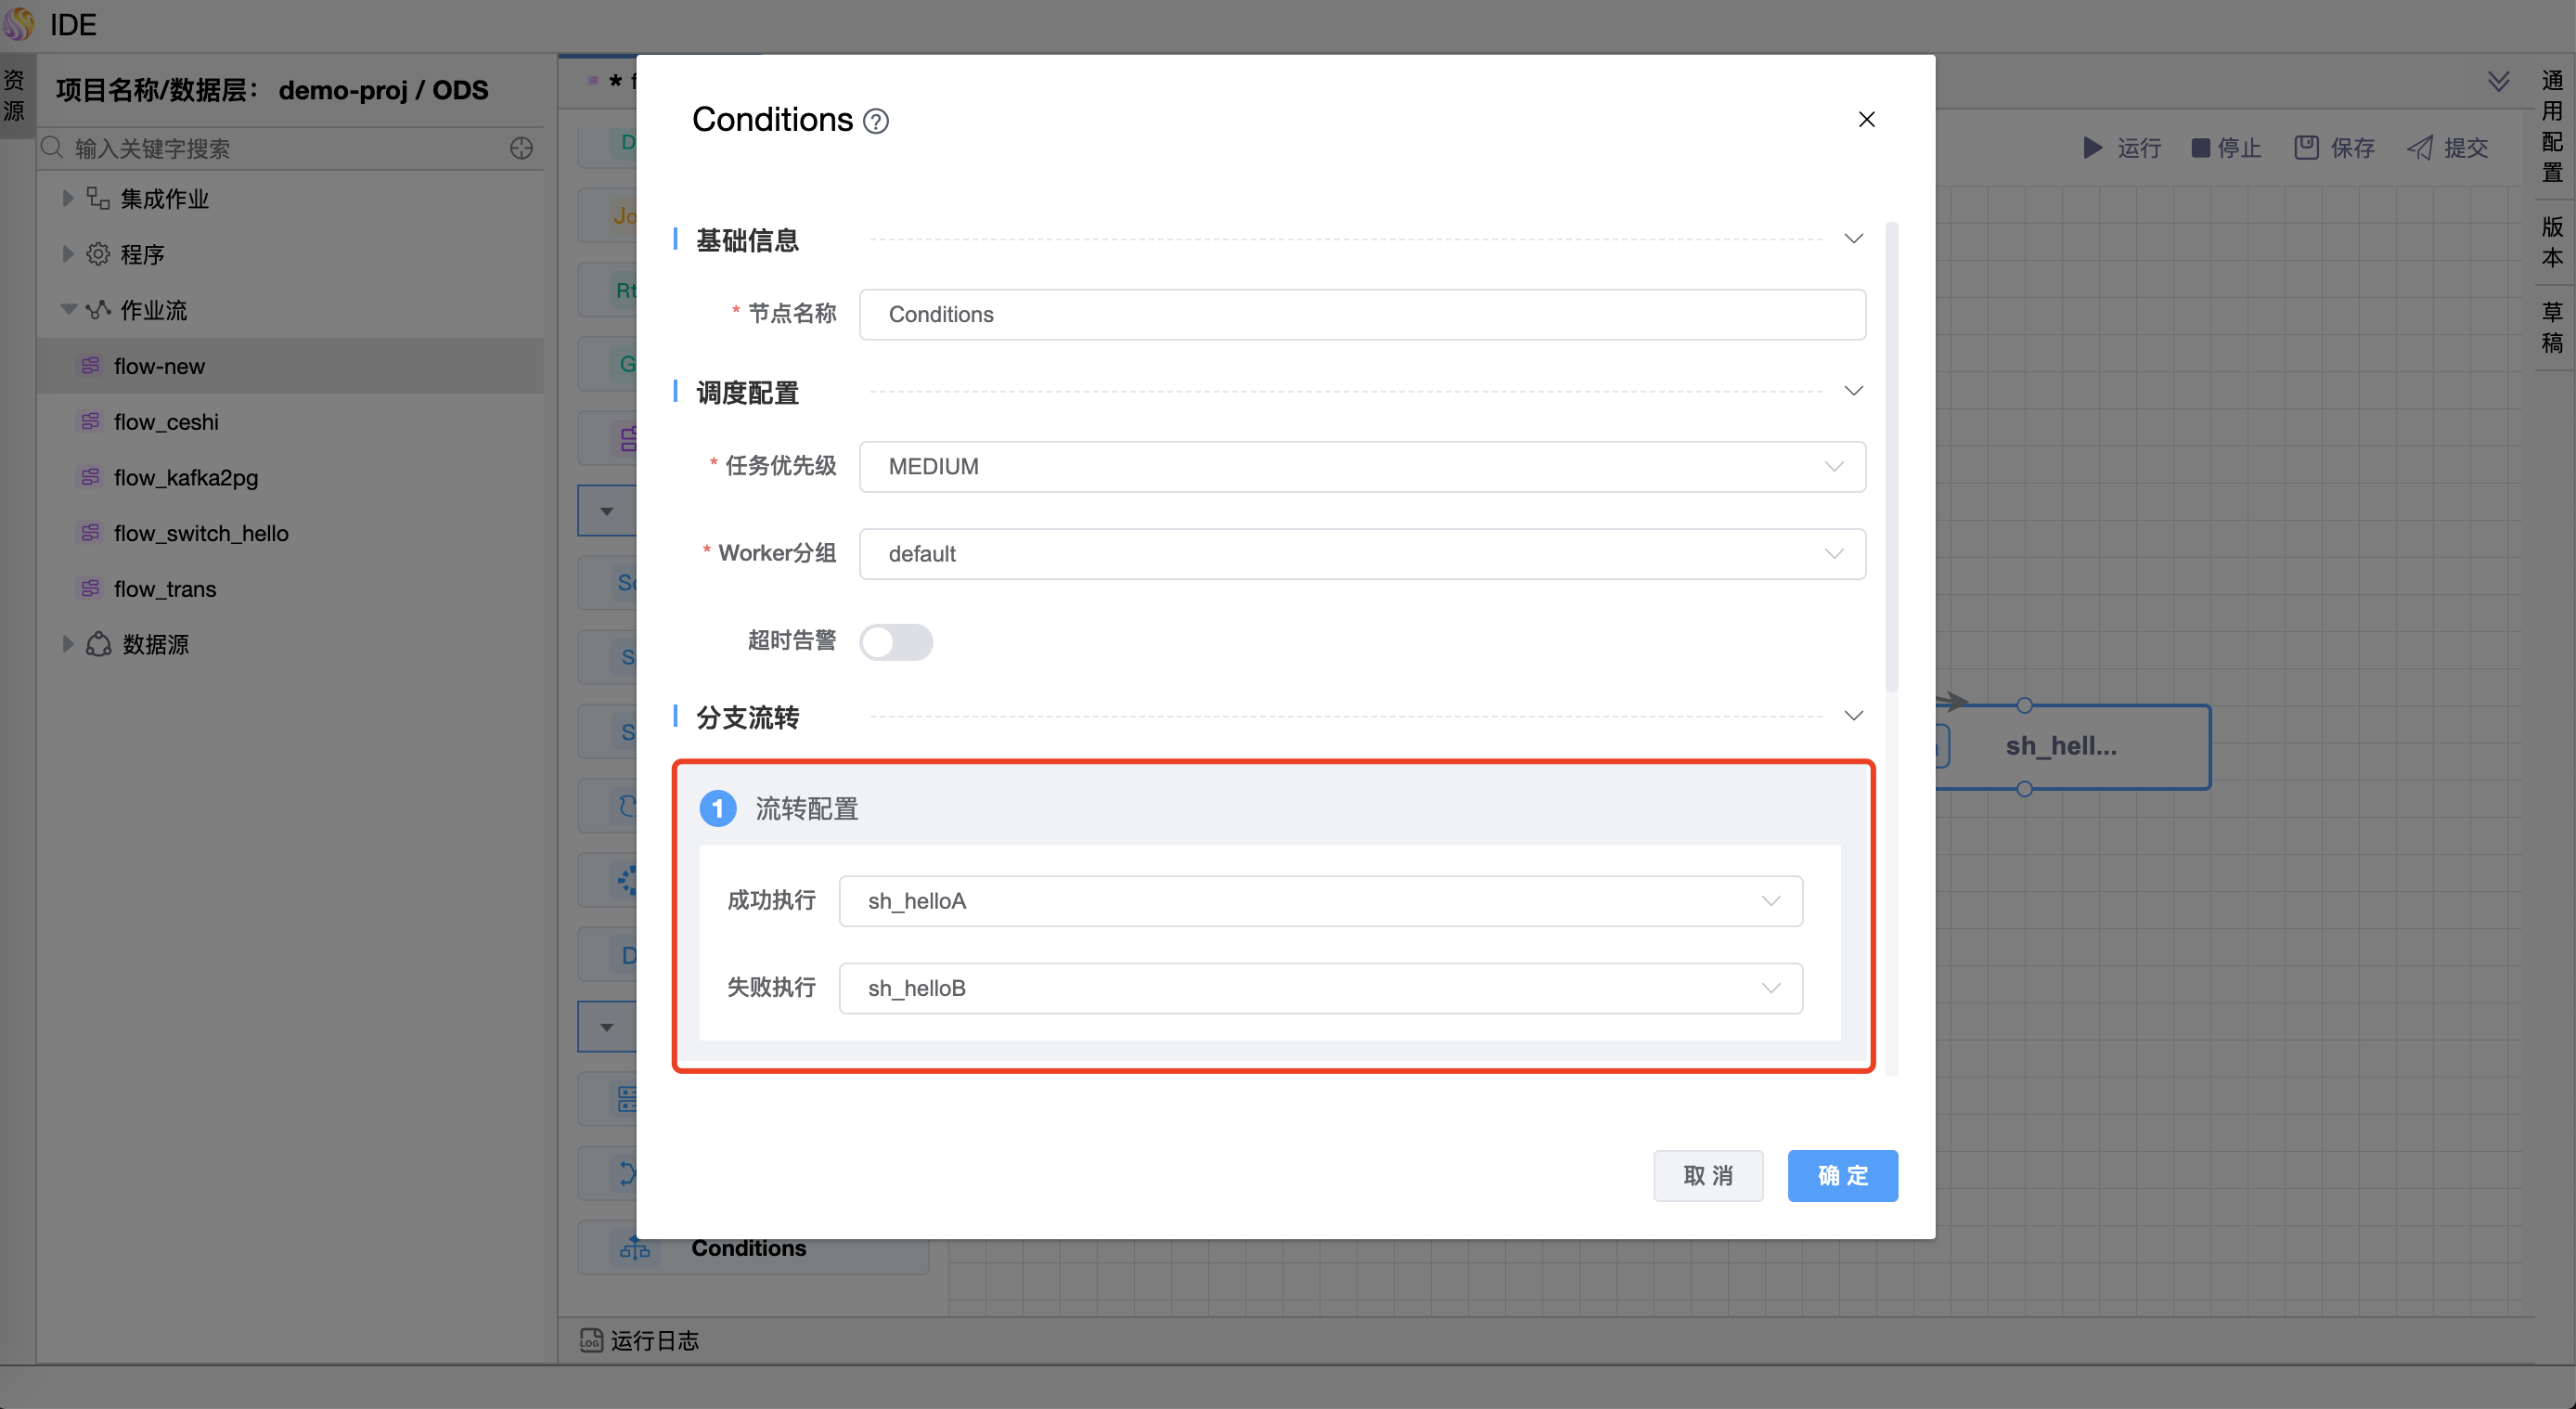
Task: Open the run log icon at bottom
Action: point(591,1340)
